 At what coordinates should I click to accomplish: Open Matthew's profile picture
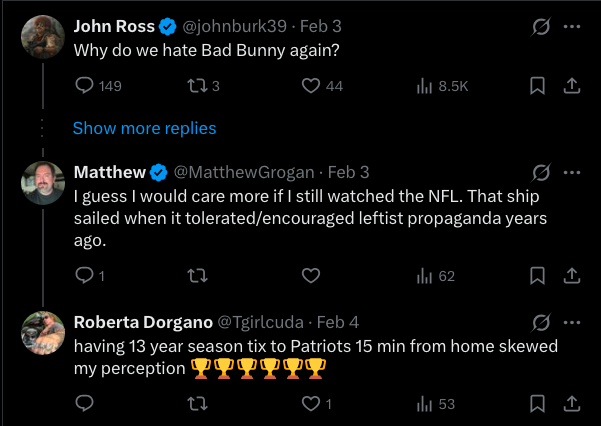(43, 183)
